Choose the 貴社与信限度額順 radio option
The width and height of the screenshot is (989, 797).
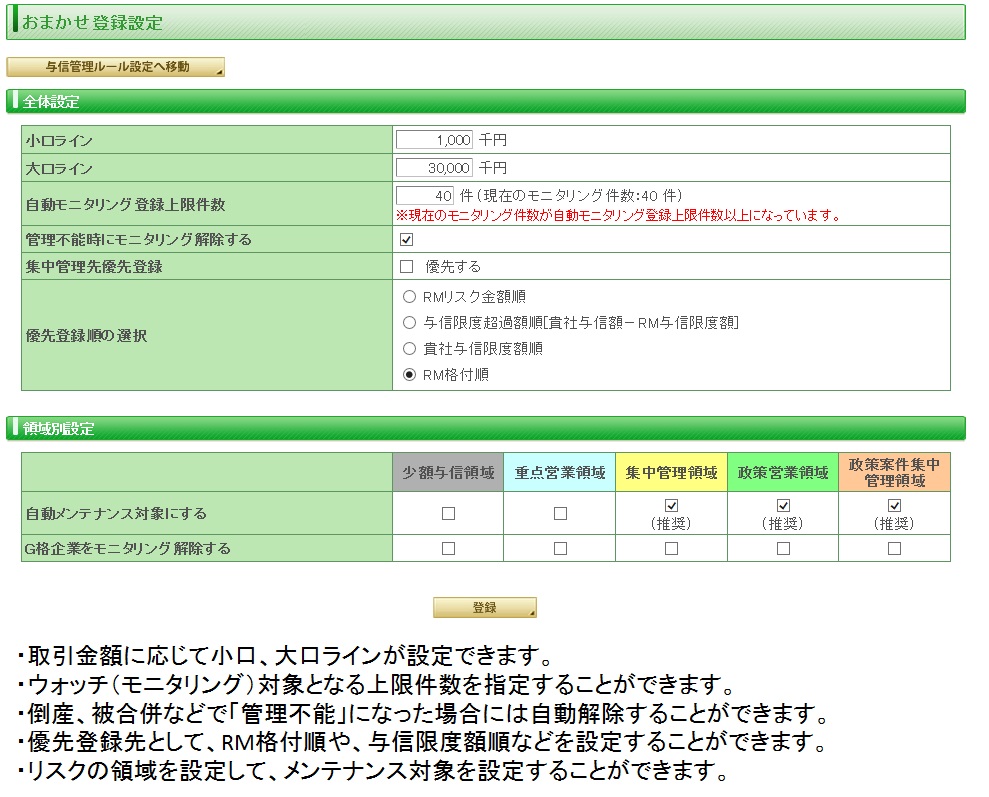pos(409,349)
